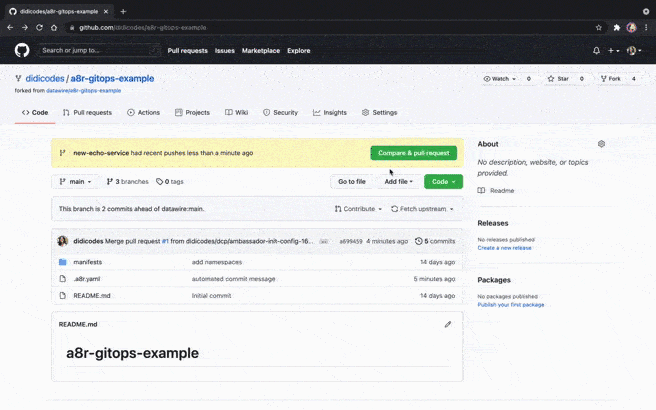The height and width of the screenshot is (410, 656).
Task: Bookmark the page with the star icon
Action: (x=599, y=28)
